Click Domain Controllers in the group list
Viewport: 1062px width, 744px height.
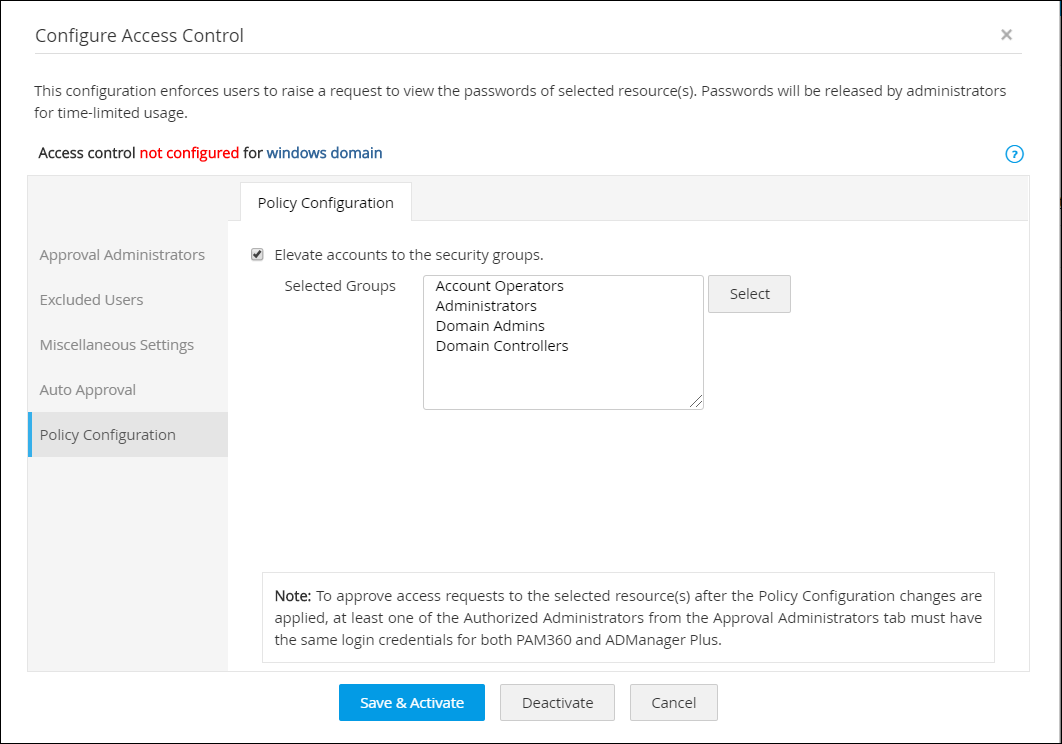(500, 345)
